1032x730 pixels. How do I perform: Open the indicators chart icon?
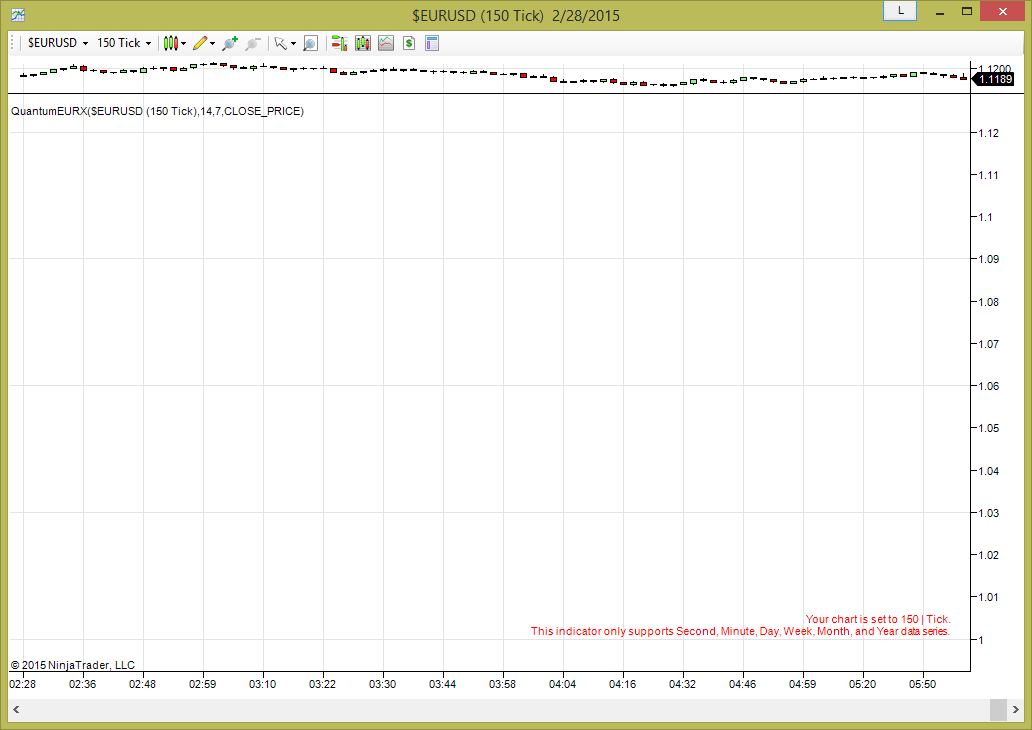pyautogui.click(x=386, y=43)
